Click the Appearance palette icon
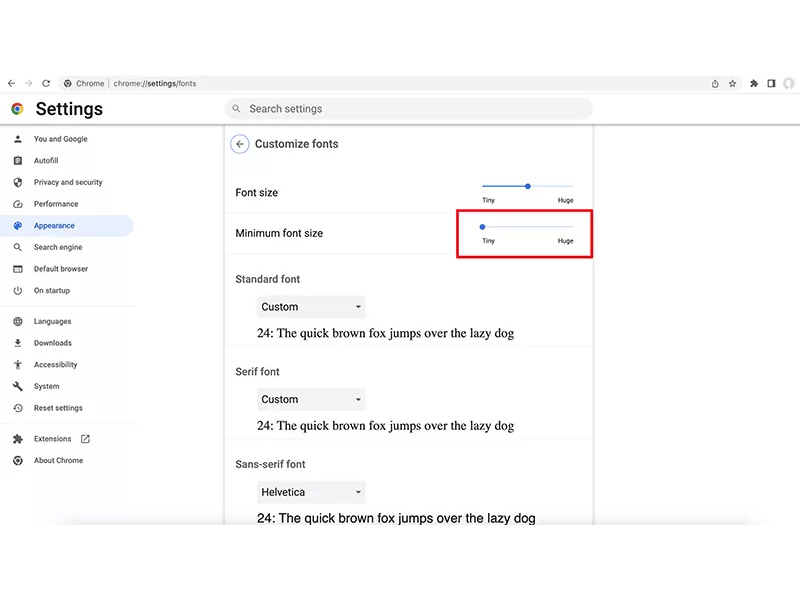 point(18,226)
